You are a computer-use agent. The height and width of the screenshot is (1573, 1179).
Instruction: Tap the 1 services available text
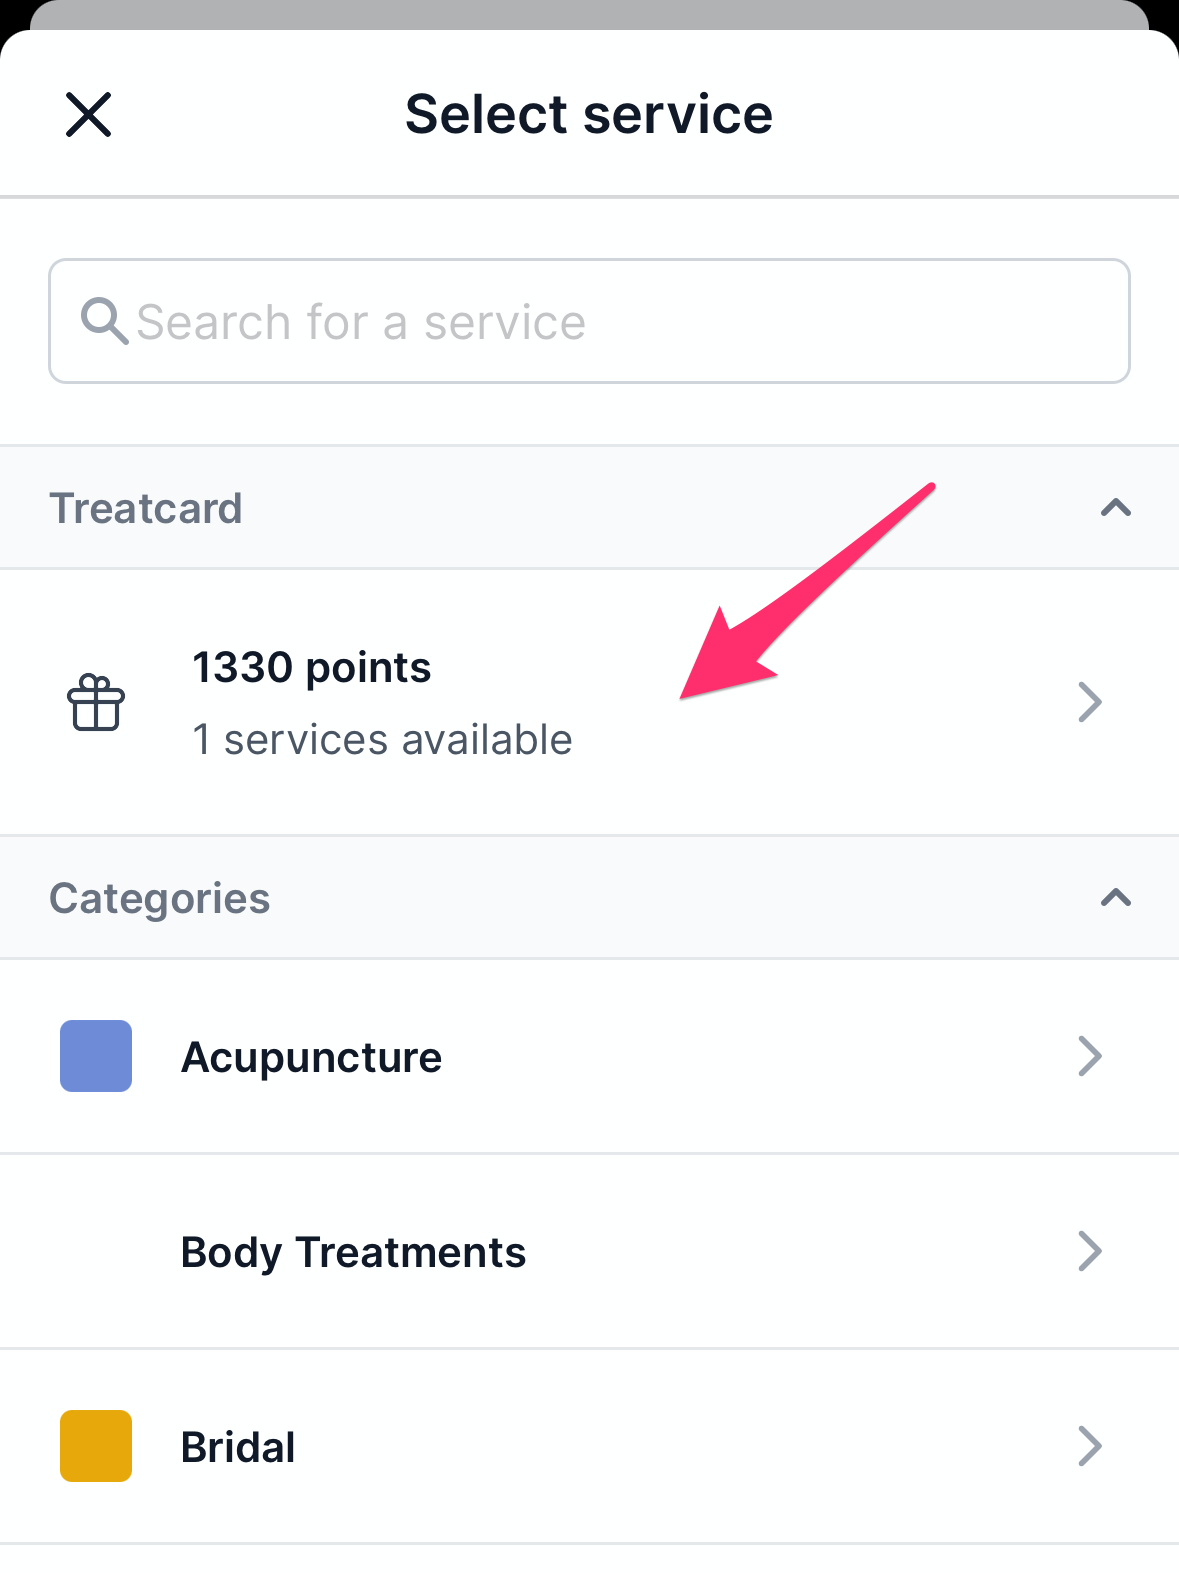(382, 740)
